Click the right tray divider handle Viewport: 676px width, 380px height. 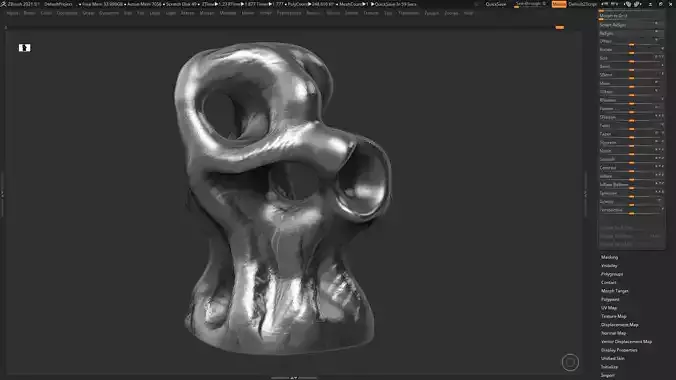pos(585,194)
